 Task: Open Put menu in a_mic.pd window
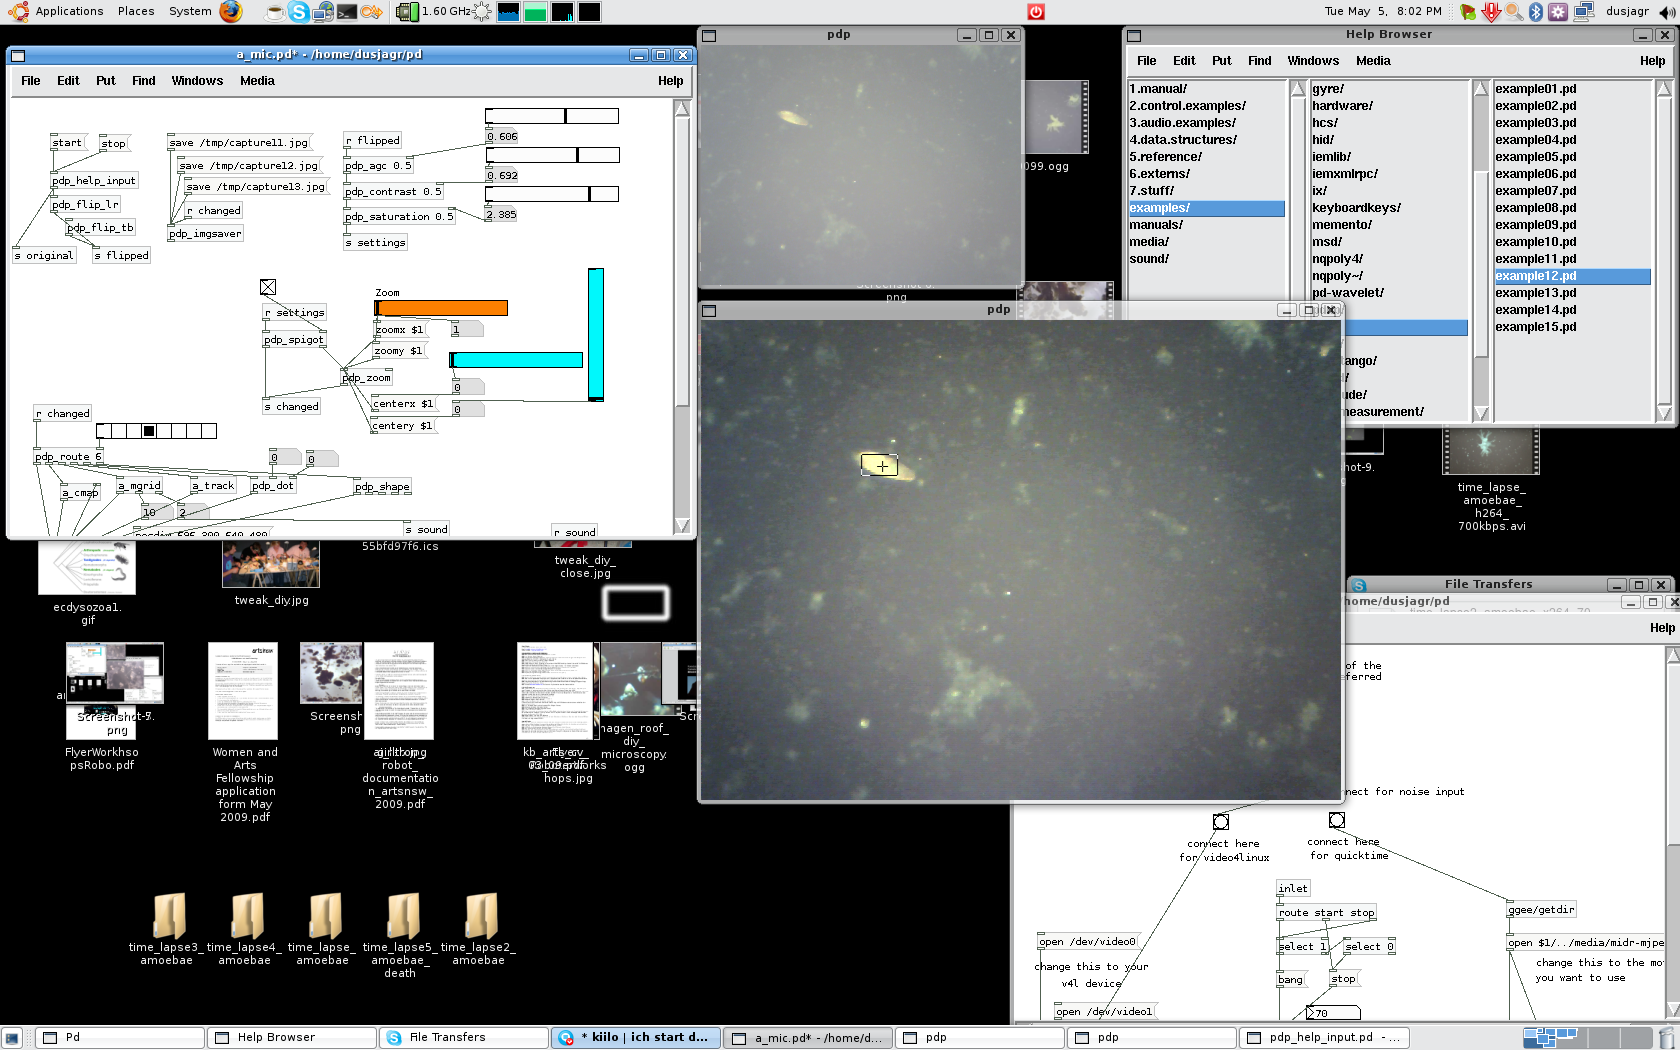[106, 81]
